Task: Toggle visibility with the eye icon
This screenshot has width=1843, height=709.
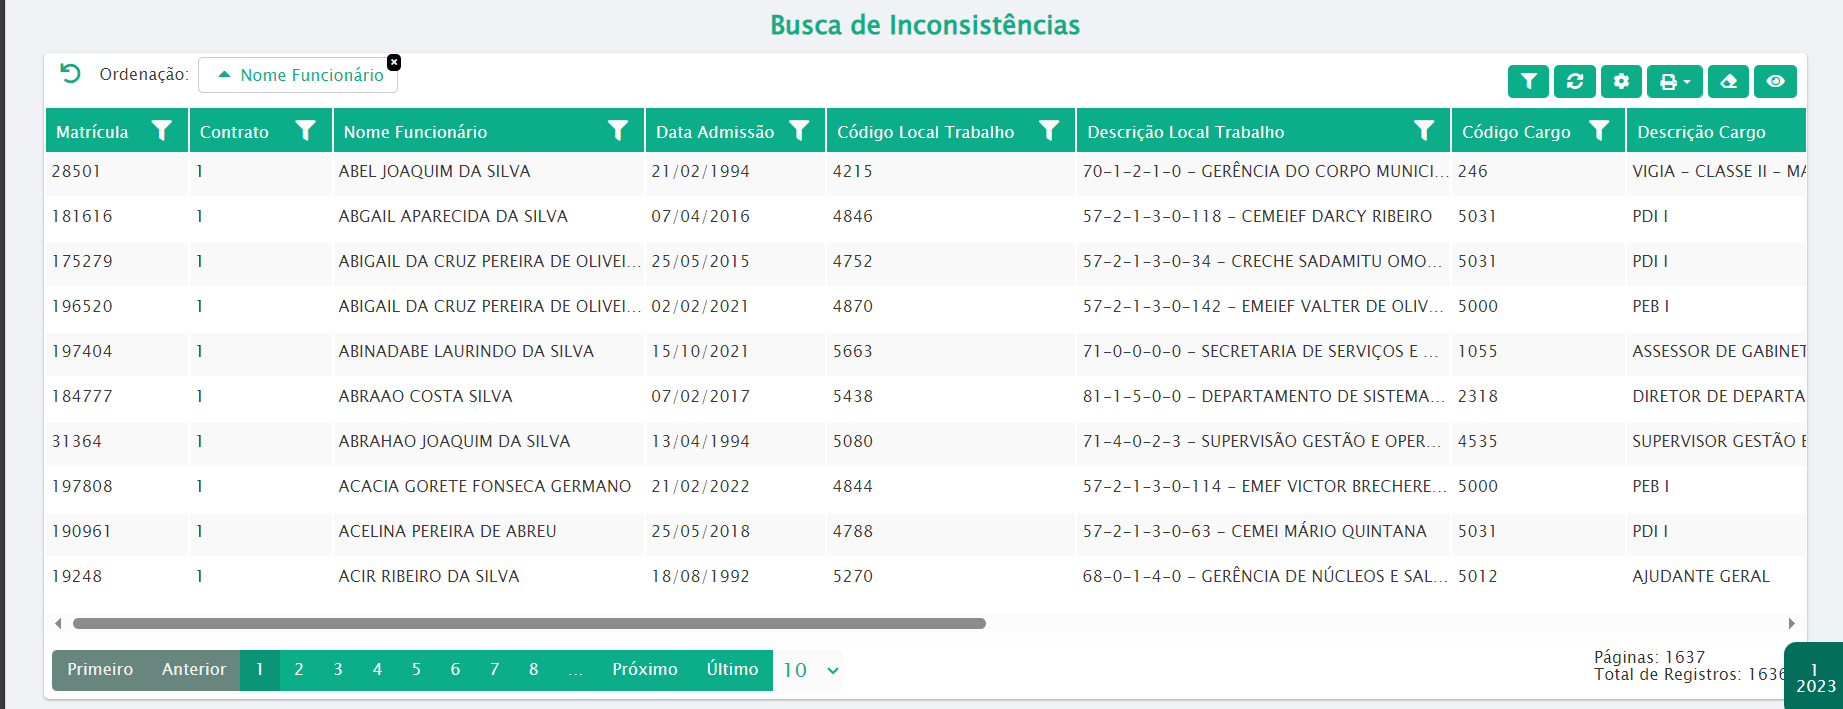Action: (x=1775, y=81)
